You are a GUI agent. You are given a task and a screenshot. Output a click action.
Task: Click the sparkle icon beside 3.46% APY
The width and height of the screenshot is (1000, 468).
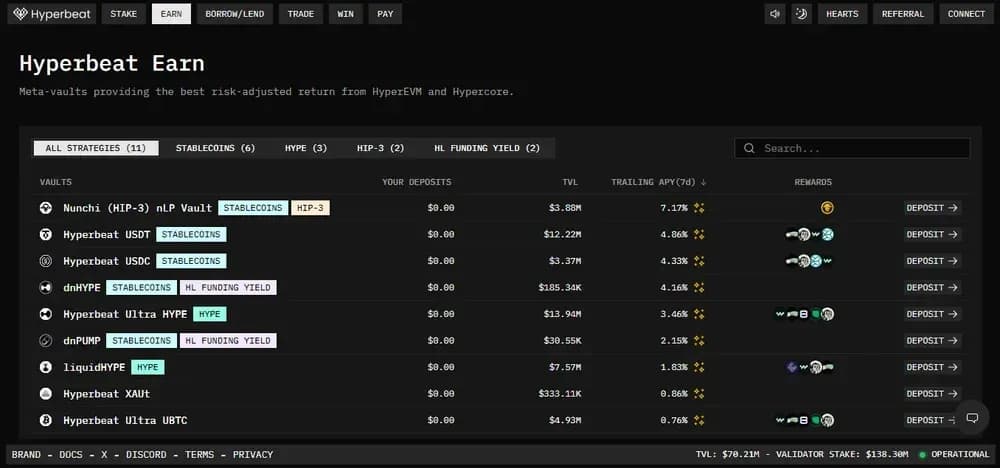[x=699, y=314]
